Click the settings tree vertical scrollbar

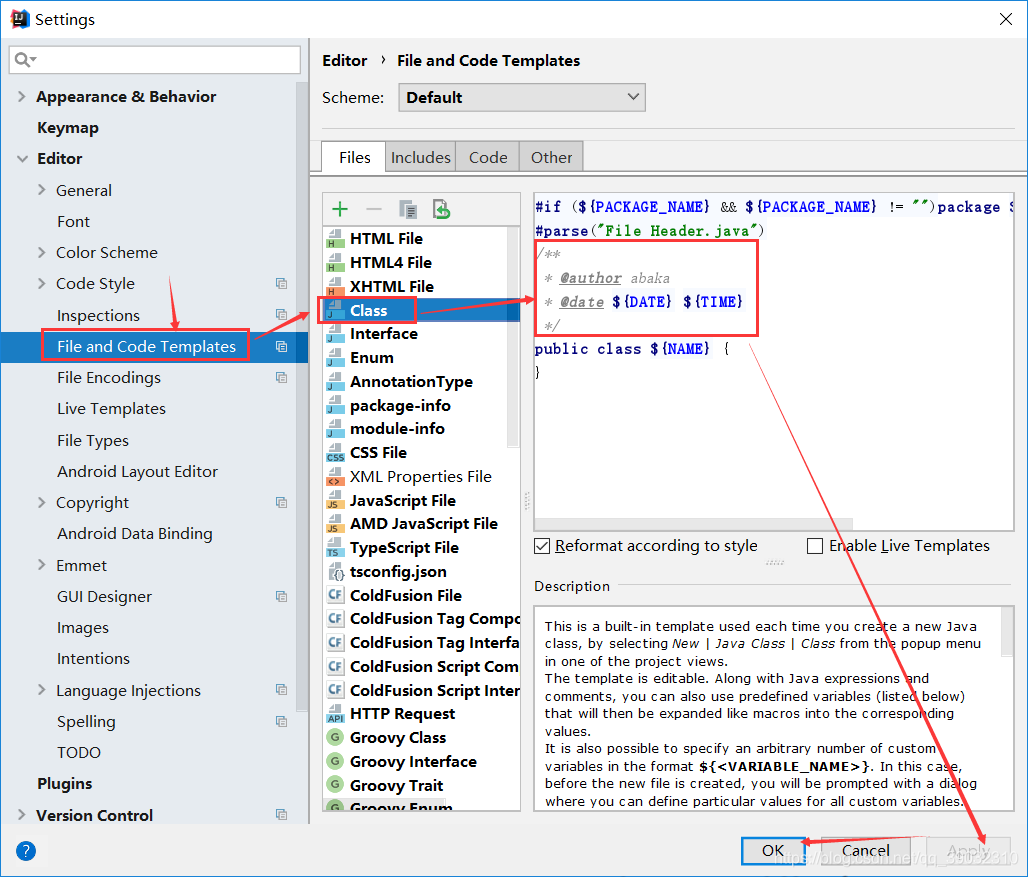pos(302,397)
